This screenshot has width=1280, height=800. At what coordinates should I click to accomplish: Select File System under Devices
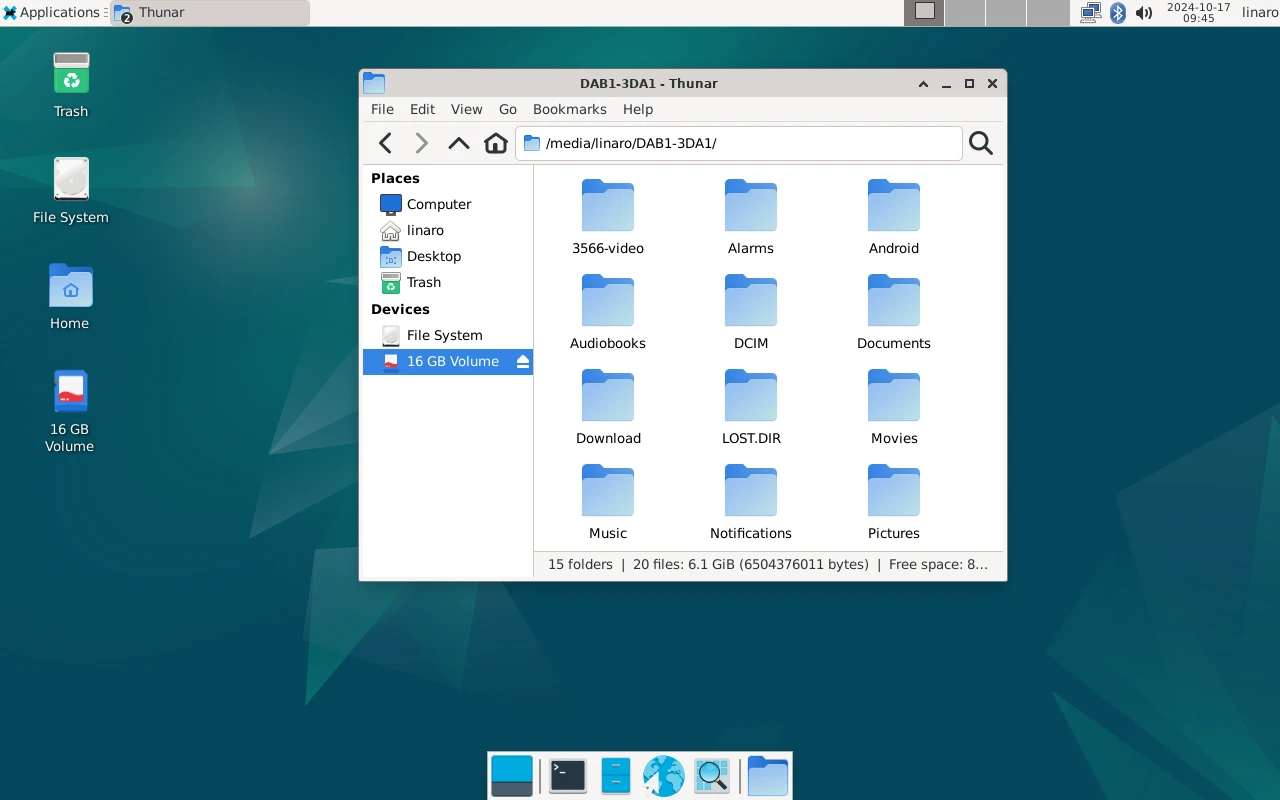pos(448,335)
